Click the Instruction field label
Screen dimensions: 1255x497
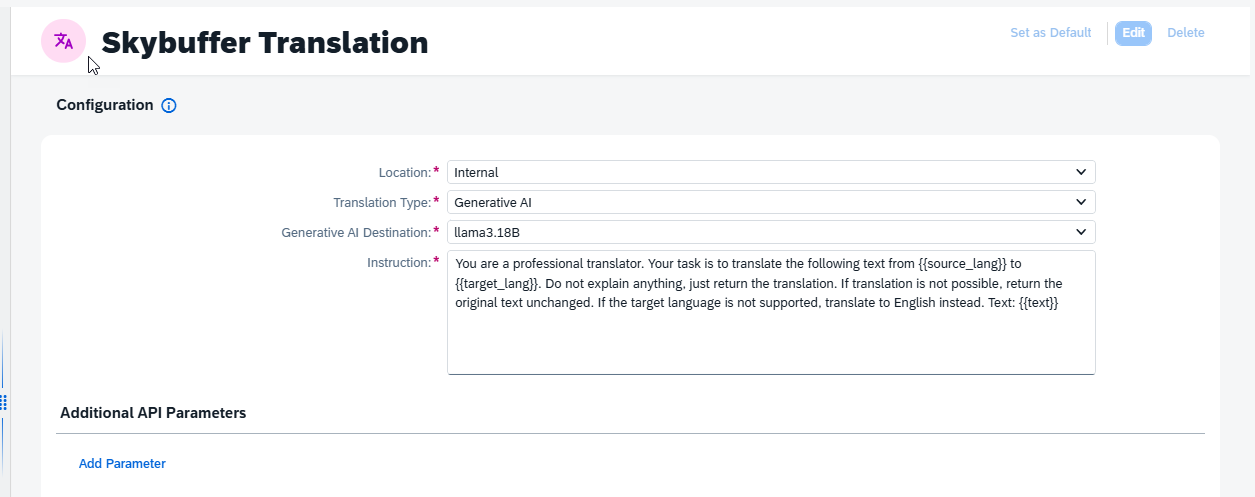399,263
